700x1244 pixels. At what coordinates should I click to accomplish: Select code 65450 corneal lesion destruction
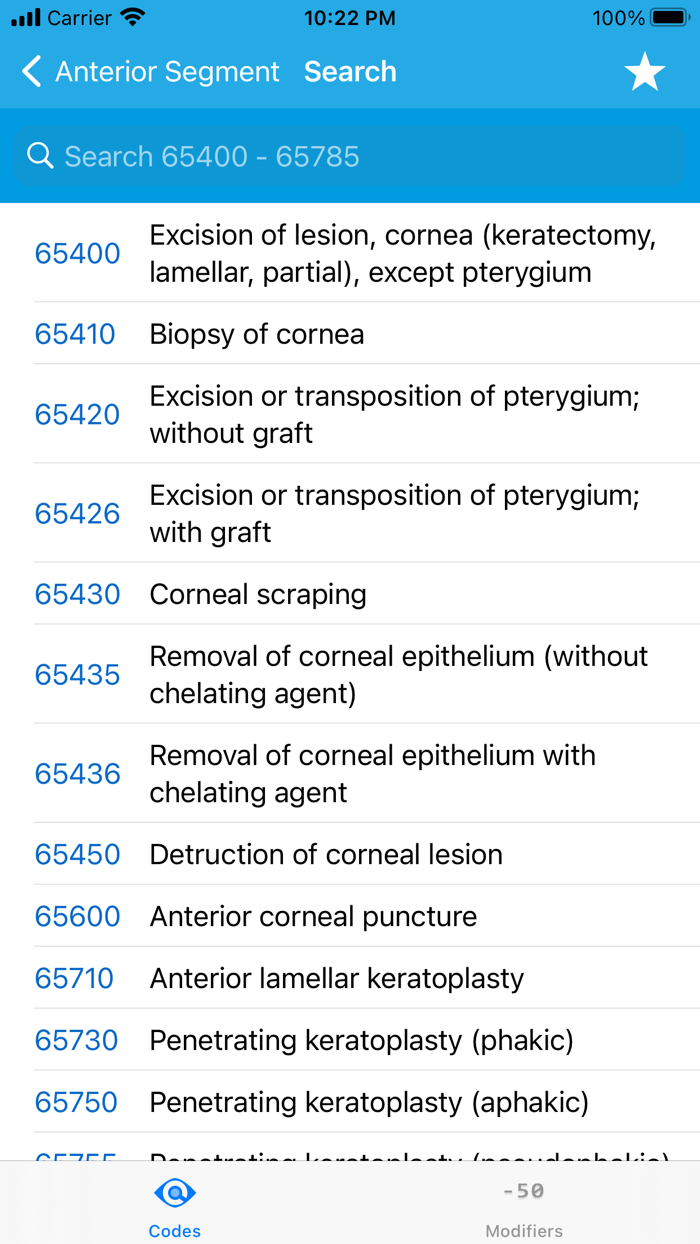pyautogui.click(x=350, y=854)
